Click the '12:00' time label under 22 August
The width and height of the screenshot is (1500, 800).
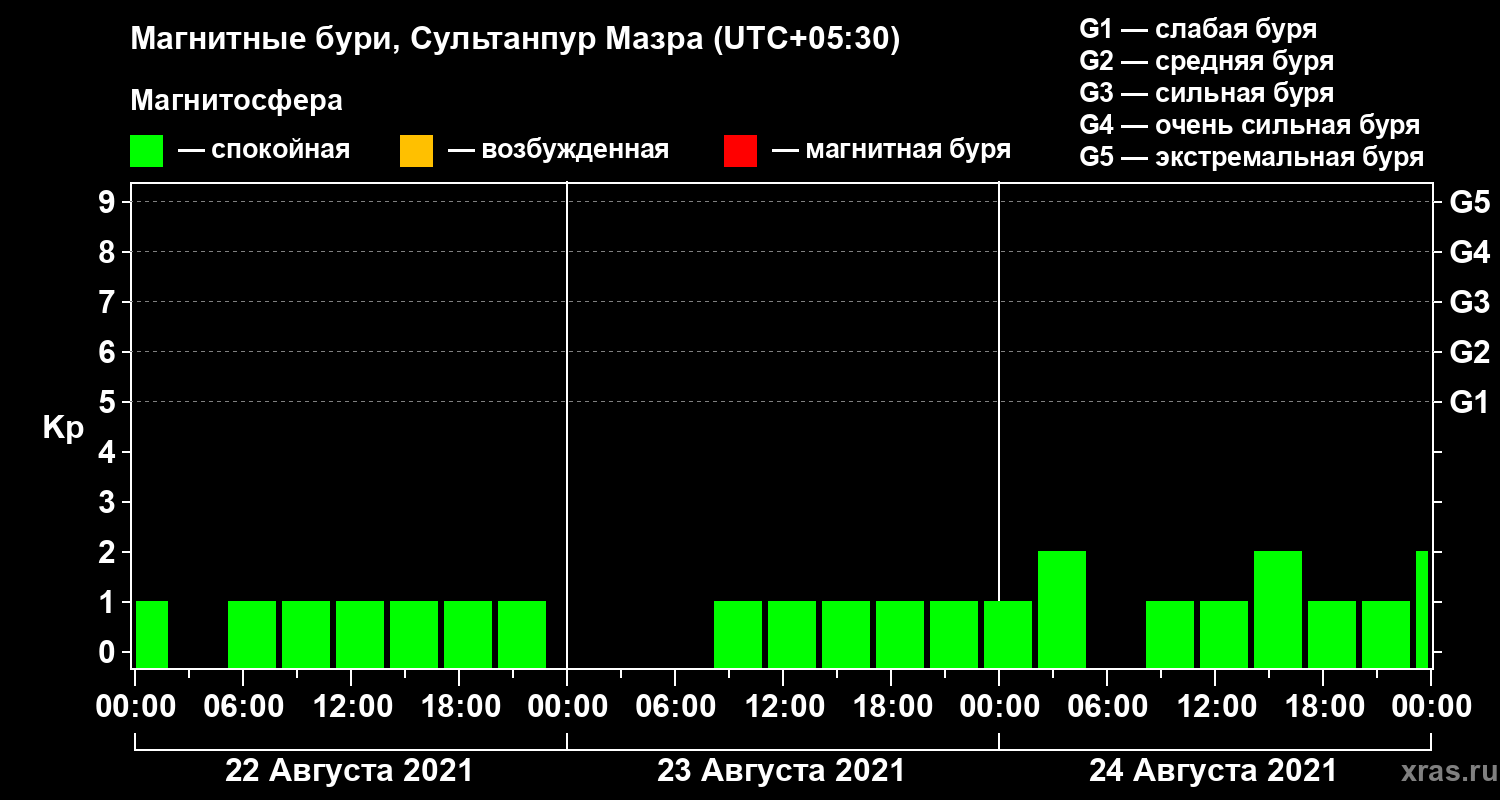coord(353,707)
